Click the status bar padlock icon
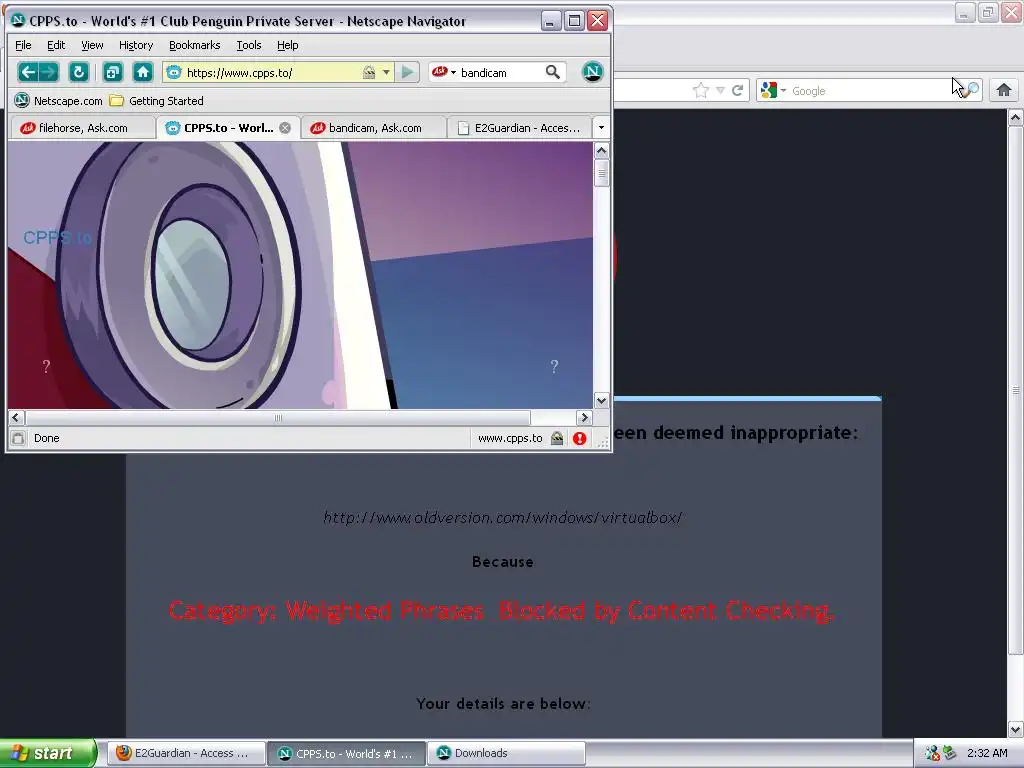1024x768 pixels. point(557,438)
